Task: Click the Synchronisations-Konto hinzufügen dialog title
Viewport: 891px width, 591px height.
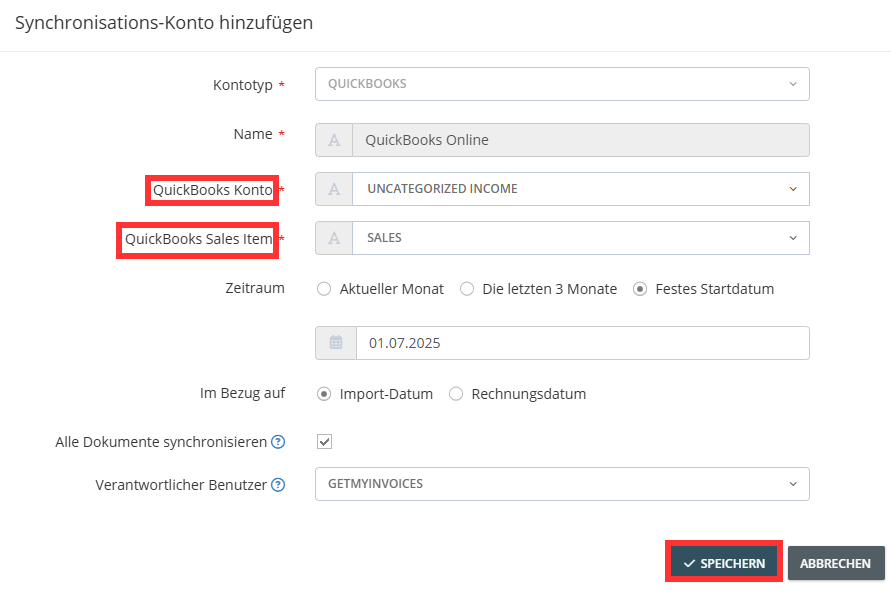Action: [x=164, y=23]
